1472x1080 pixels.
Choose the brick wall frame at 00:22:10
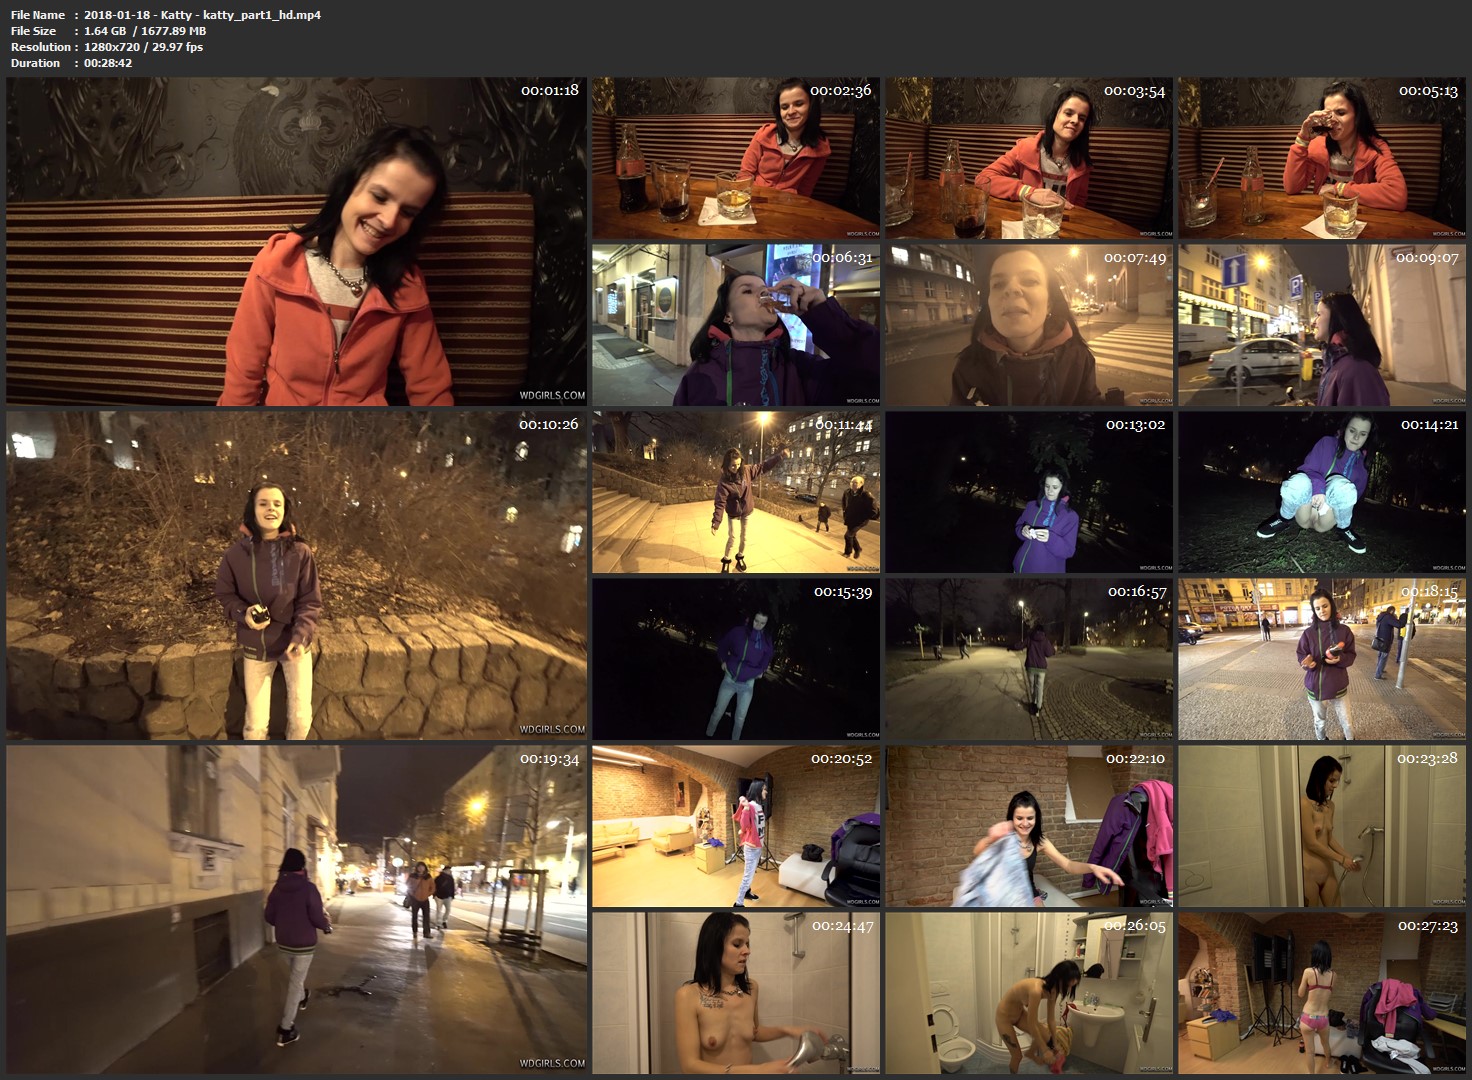pyautogui.click(x=1029, y=826)
